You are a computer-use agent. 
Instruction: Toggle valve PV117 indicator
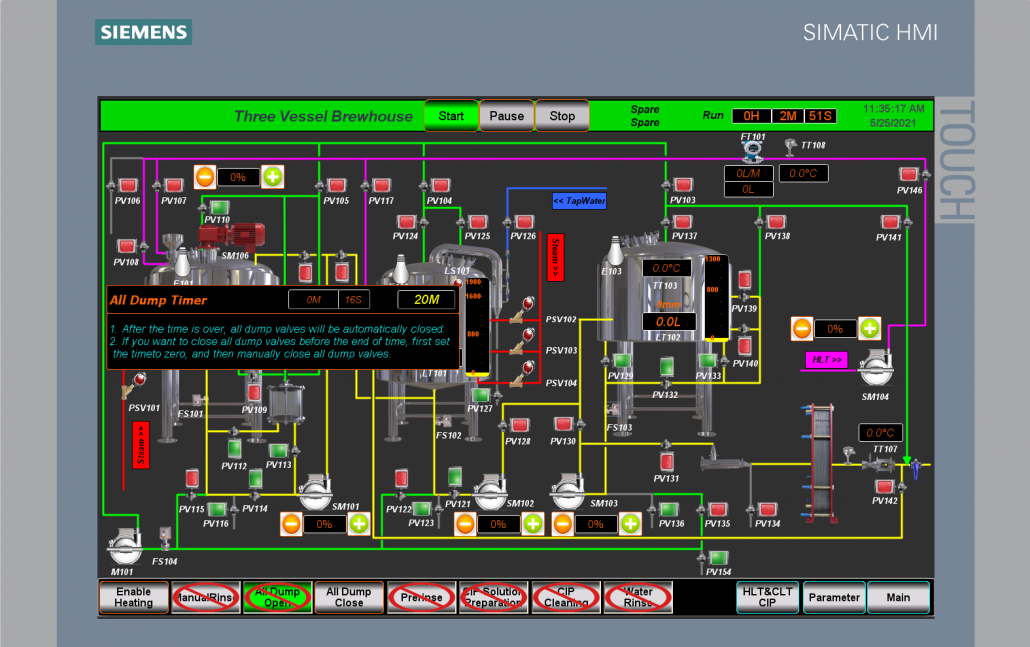(381, 185)
